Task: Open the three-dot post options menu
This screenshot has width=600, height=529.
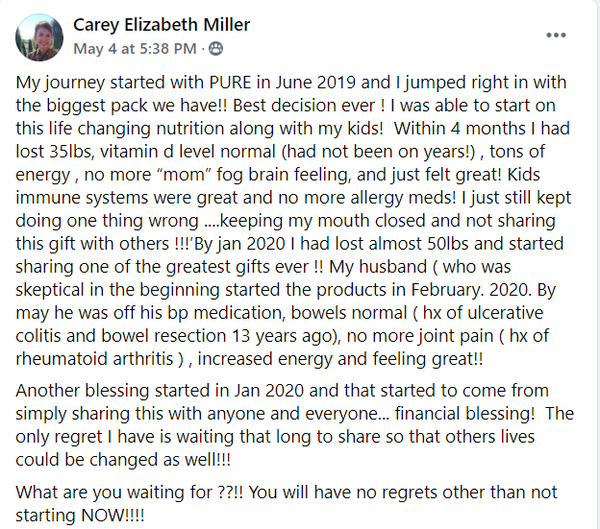Action: pyautogui.click(x=556, y=35)
